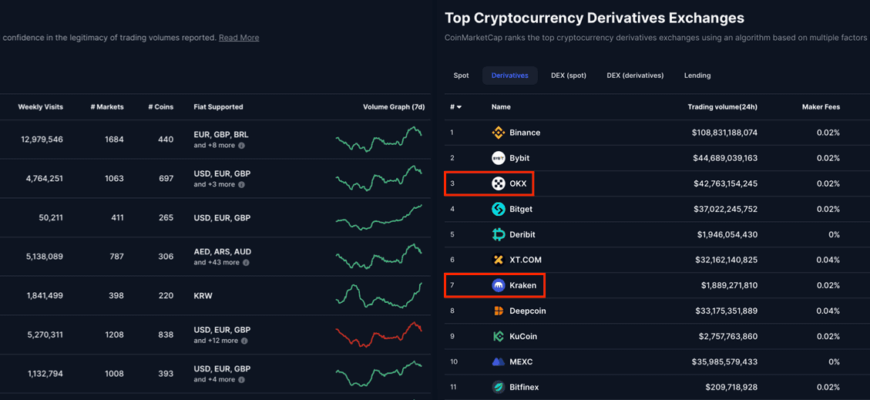
Task: Select the DEX (derivatives) tab
Action: (x=635, y=75)
